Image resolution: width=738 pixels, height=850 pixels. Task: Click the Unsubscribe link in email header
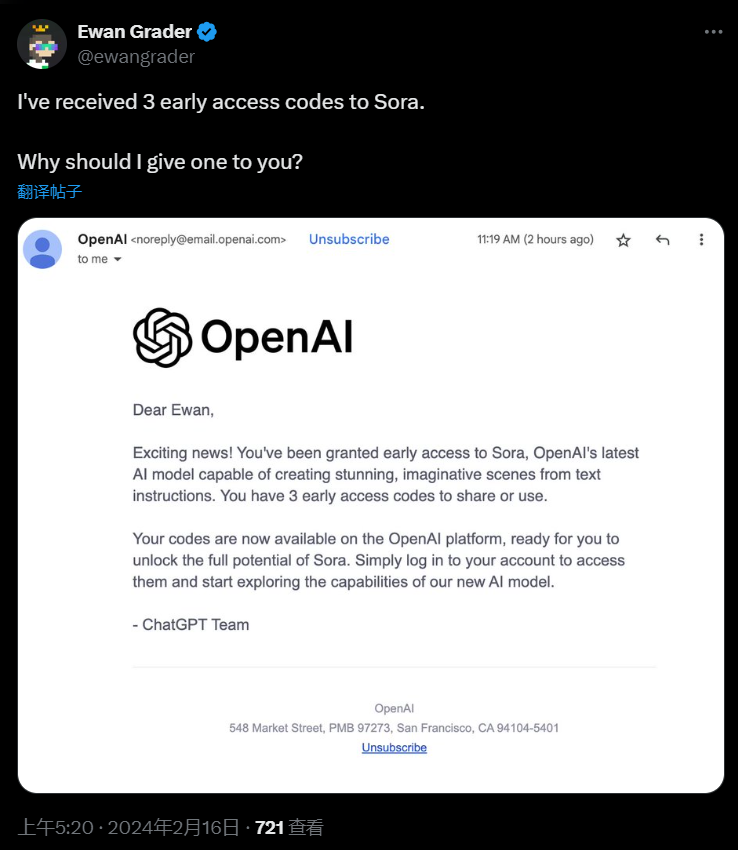coord(349,239)
